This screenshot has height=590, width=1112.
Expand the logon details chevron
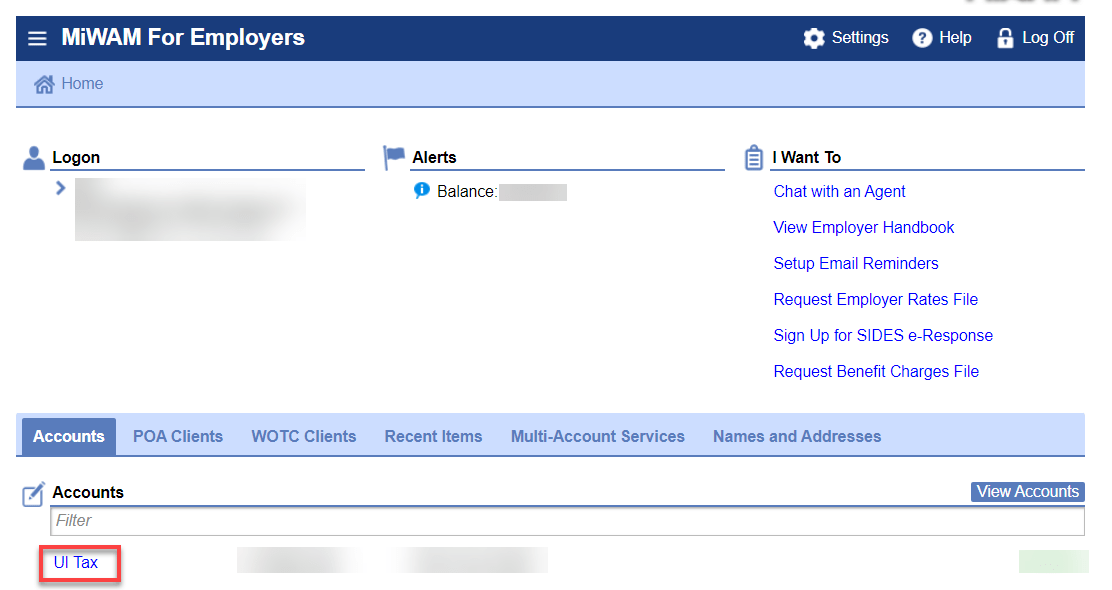tap(60, 188)
